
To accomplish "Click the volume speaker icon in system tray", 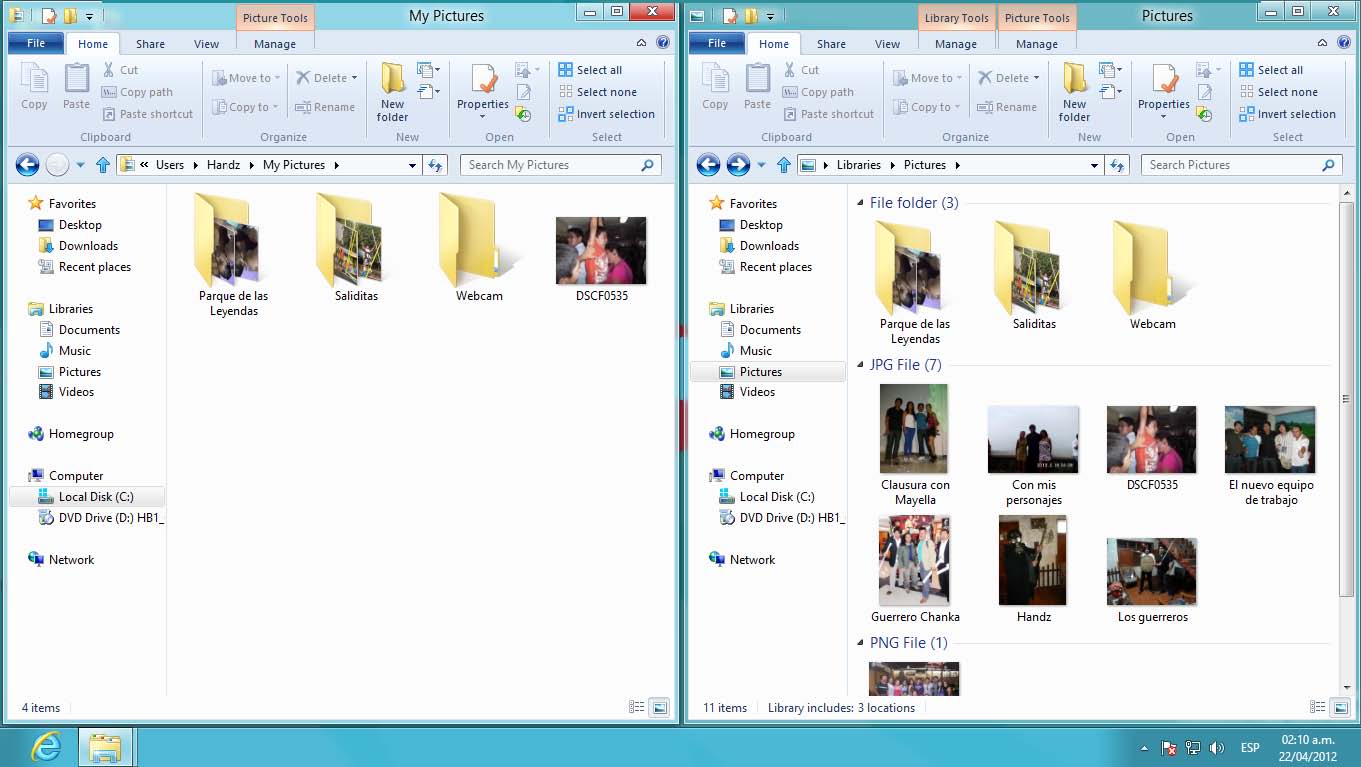I will click(1217, 747).
